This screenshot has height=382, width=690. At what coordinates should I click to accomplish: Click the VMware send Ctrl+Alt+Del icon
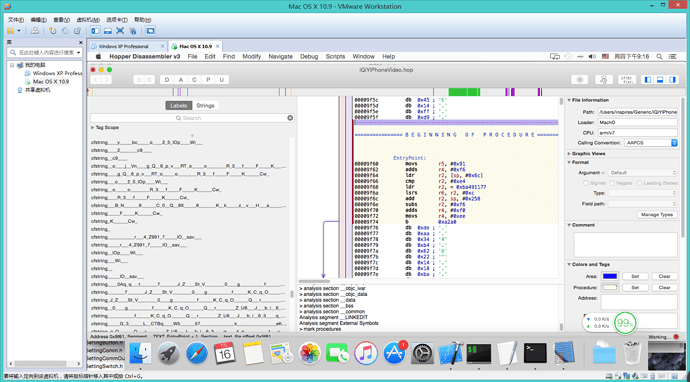pyautogui.click(x=34, y=31)
